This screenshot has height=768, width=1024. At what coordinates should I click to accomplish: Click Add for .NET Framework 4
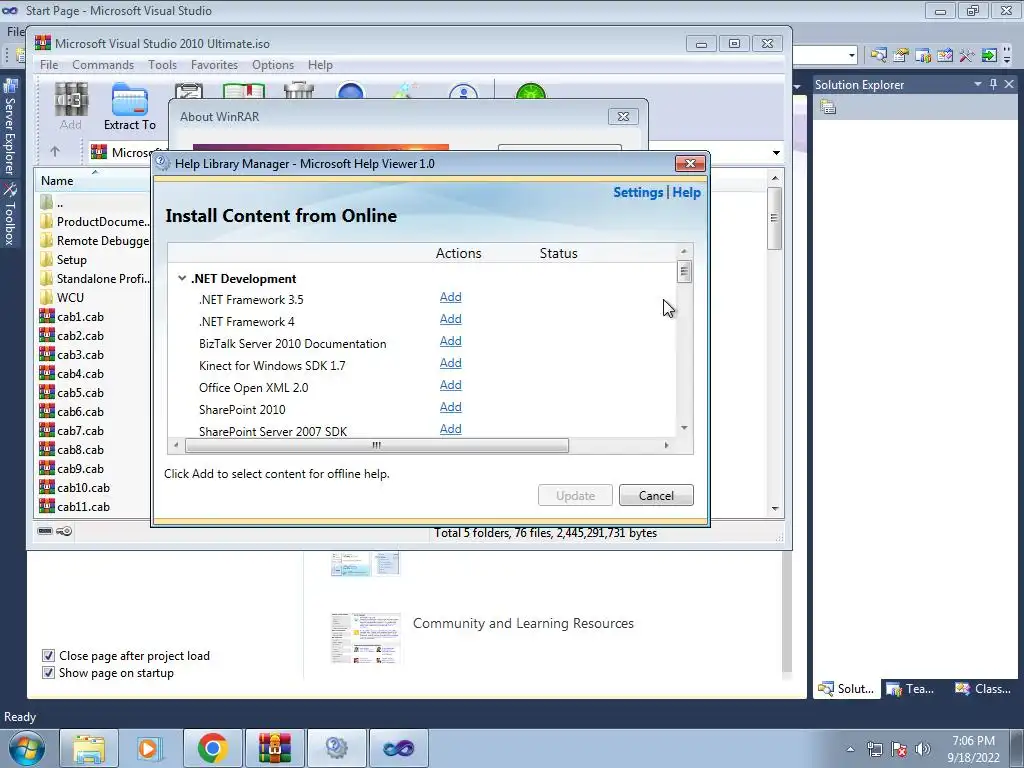click(451, 319)
